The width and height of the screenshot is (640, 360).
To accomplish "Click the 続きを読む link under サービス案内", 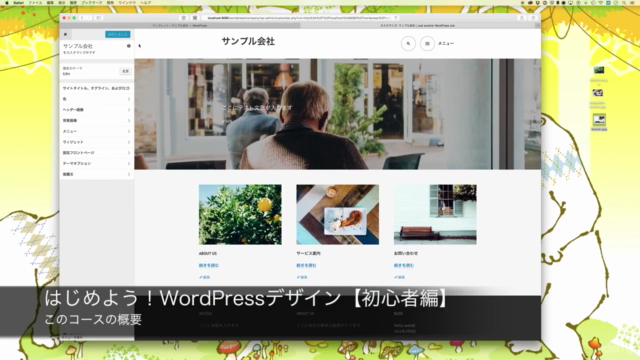I will tap(307, 265).
